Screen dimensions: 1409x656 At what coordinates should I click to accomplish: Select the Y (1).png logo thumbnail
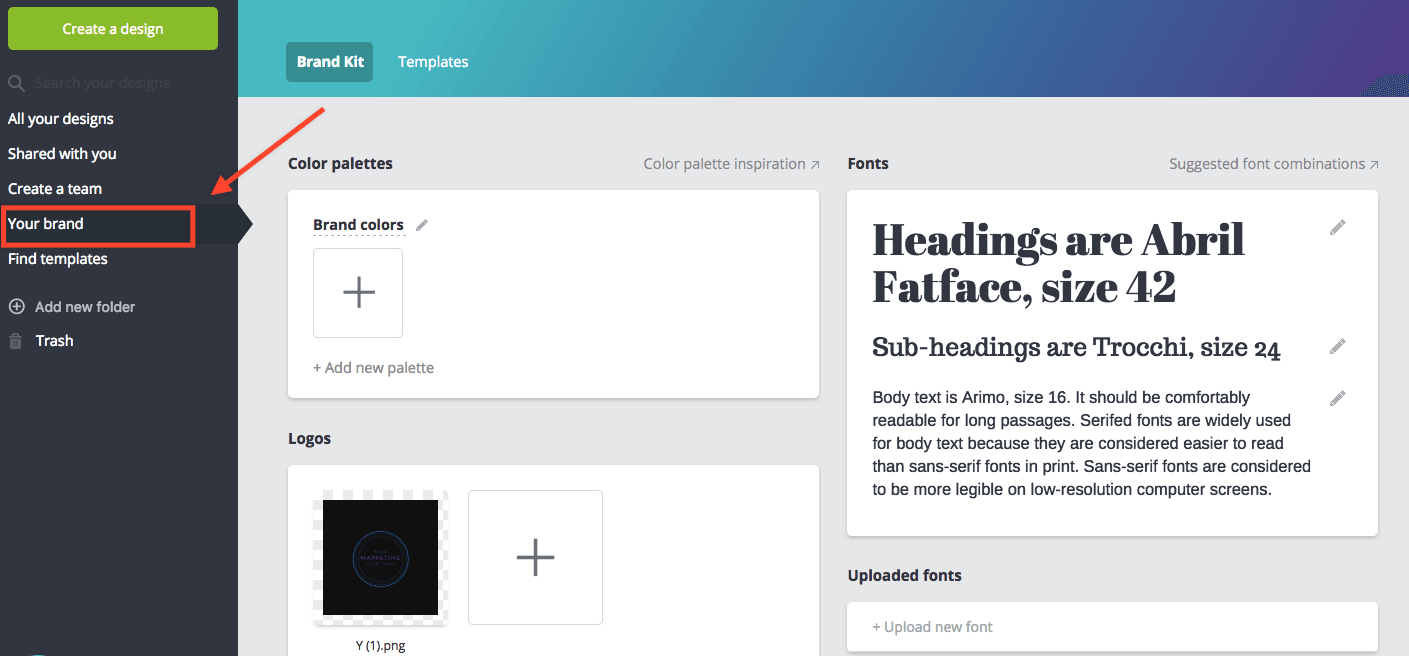point(380,558)
